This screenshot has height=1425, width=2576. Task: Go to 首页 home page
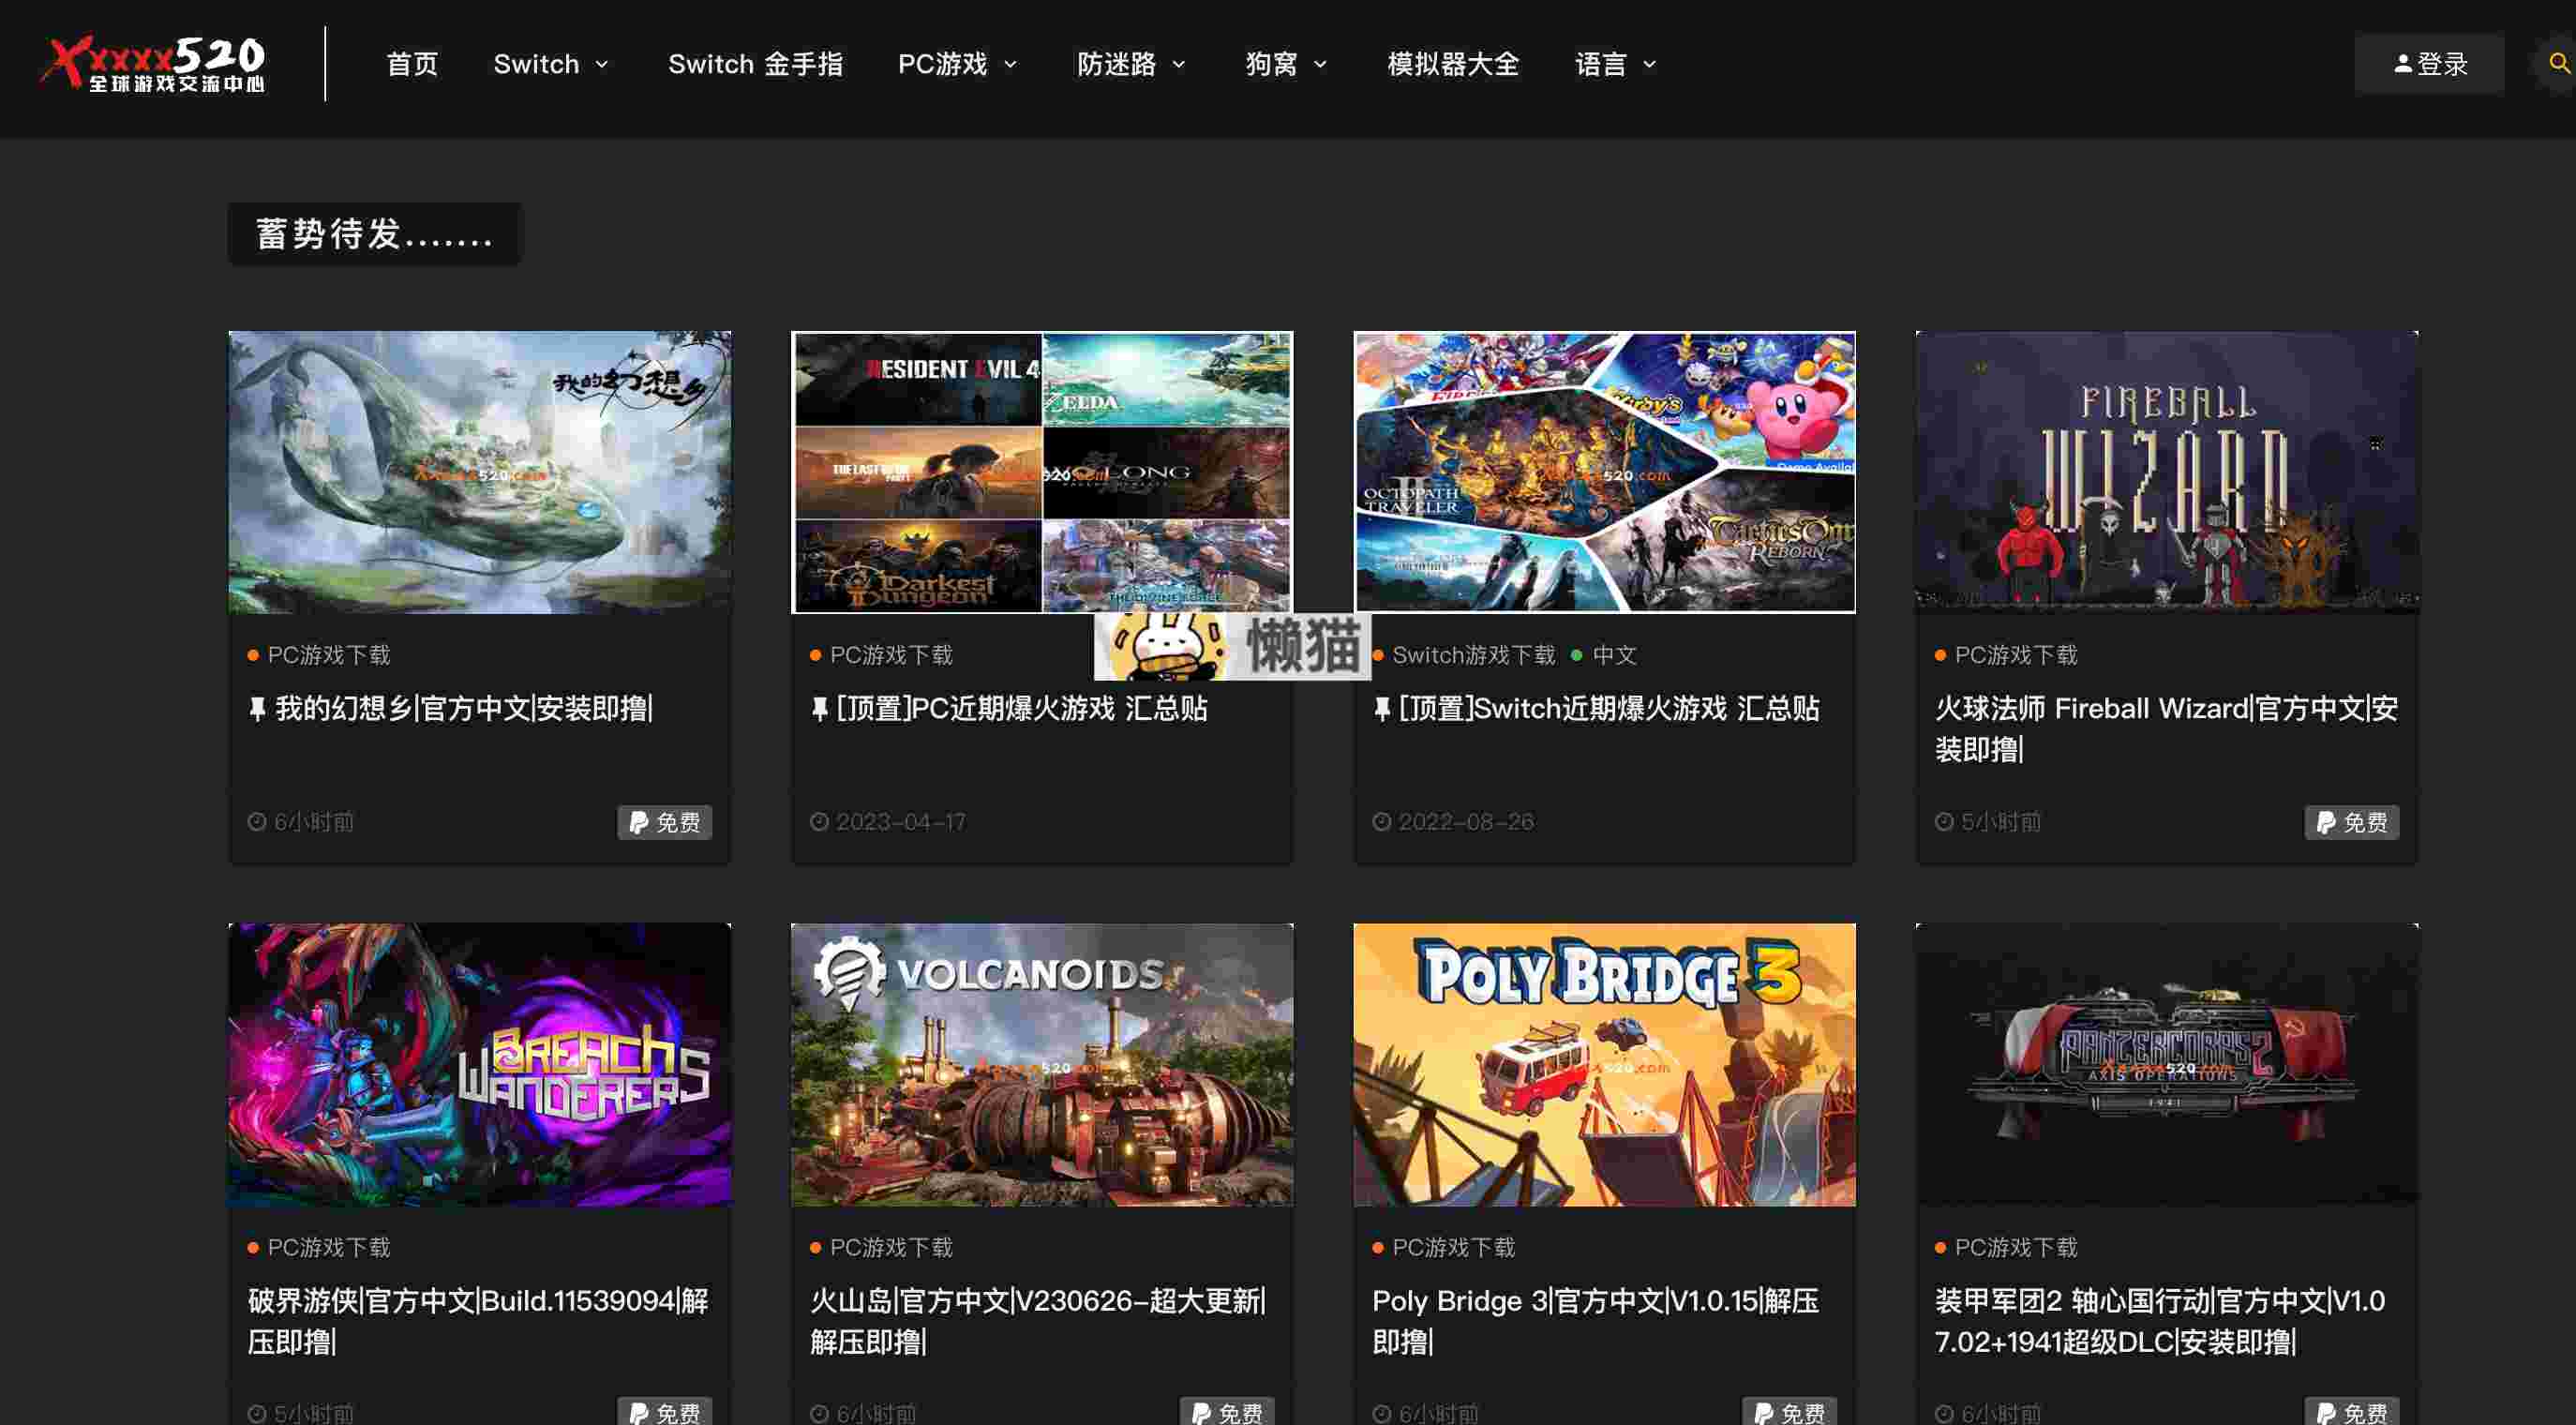click(x=412, y=64)
